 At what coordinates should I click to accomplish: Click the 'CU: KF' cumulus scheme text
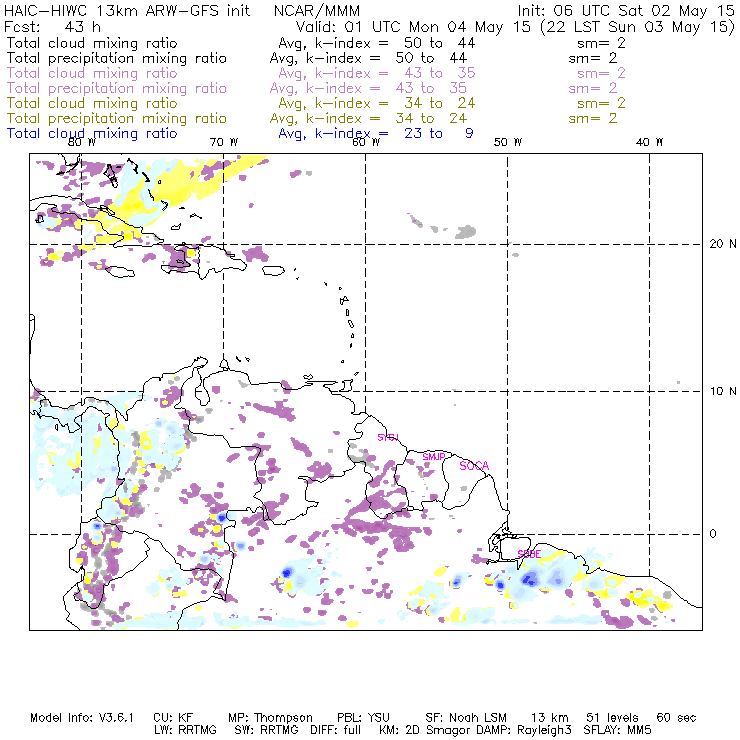[173, 718]
